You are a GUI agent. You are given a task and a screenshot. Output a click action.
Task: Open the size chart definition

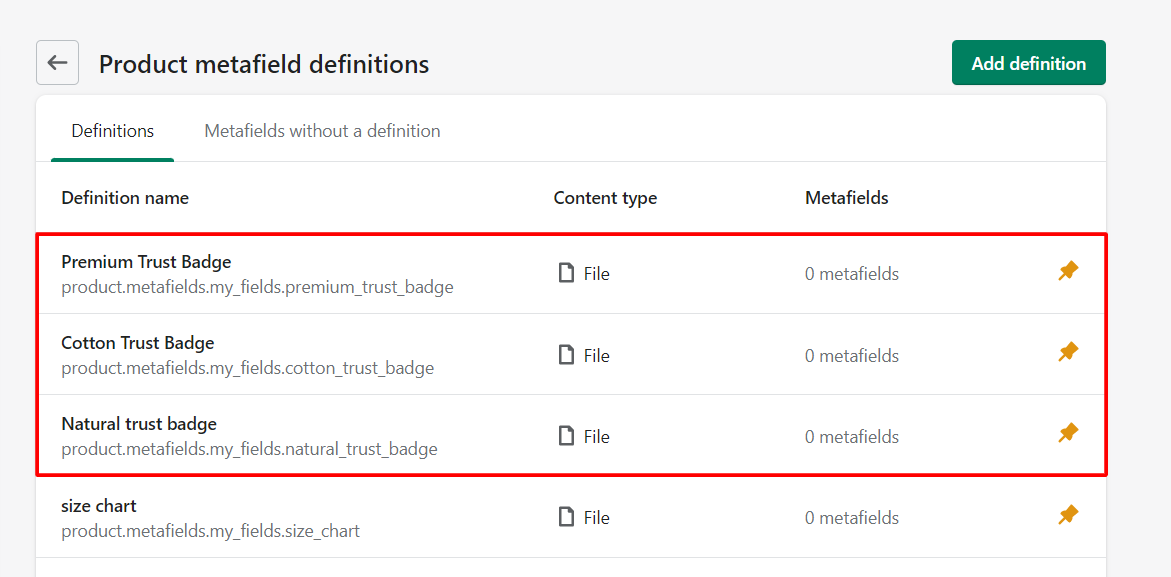click(99, 506)
